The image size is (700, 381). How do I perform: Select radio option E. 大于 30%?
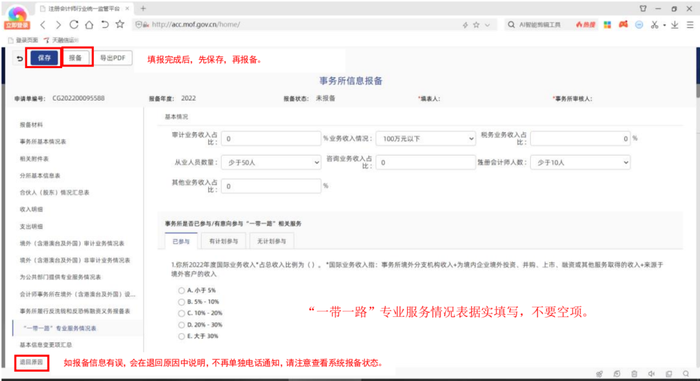point(181,336)
